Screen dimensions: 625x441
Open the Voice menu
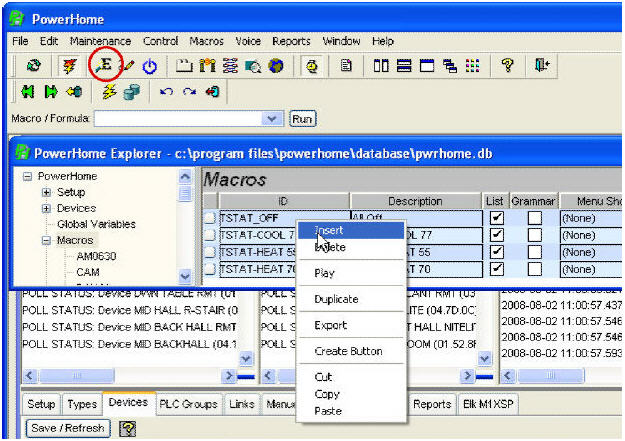click(248, 41)
